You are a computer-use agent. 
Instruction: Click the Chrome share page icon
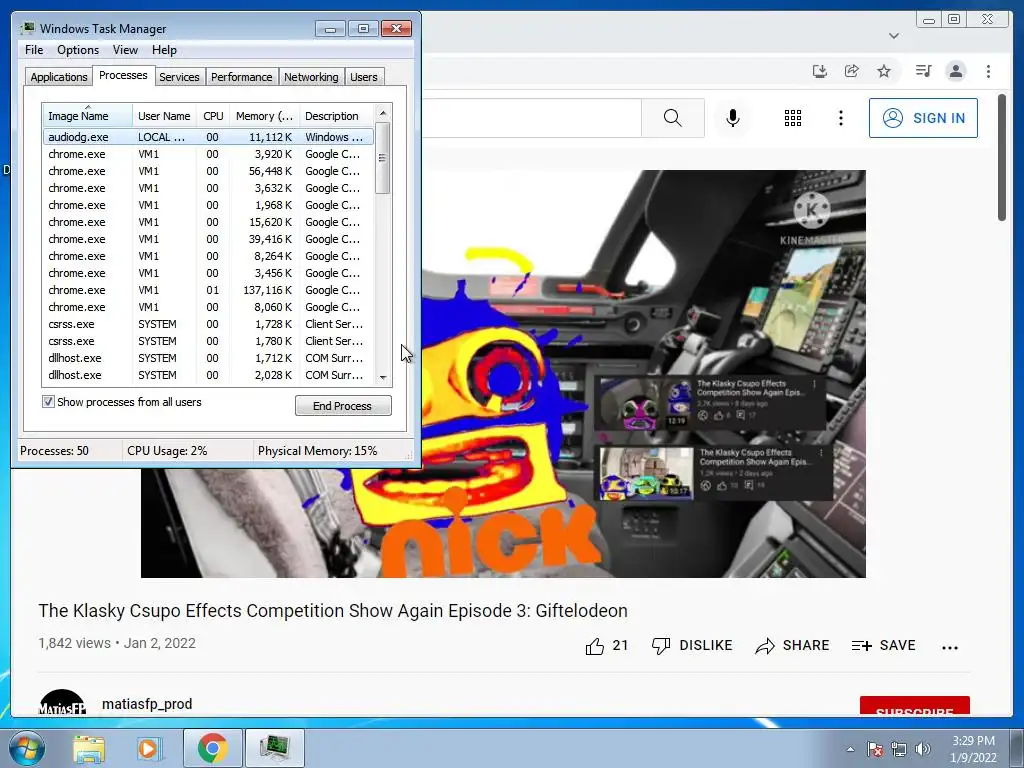click(852, 71)
